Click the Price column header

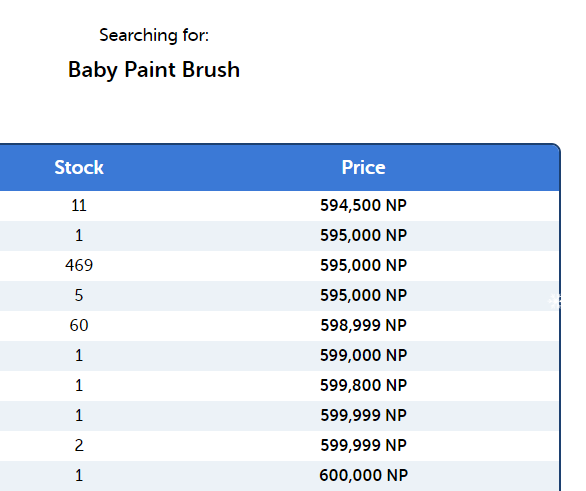pos(363,167)
